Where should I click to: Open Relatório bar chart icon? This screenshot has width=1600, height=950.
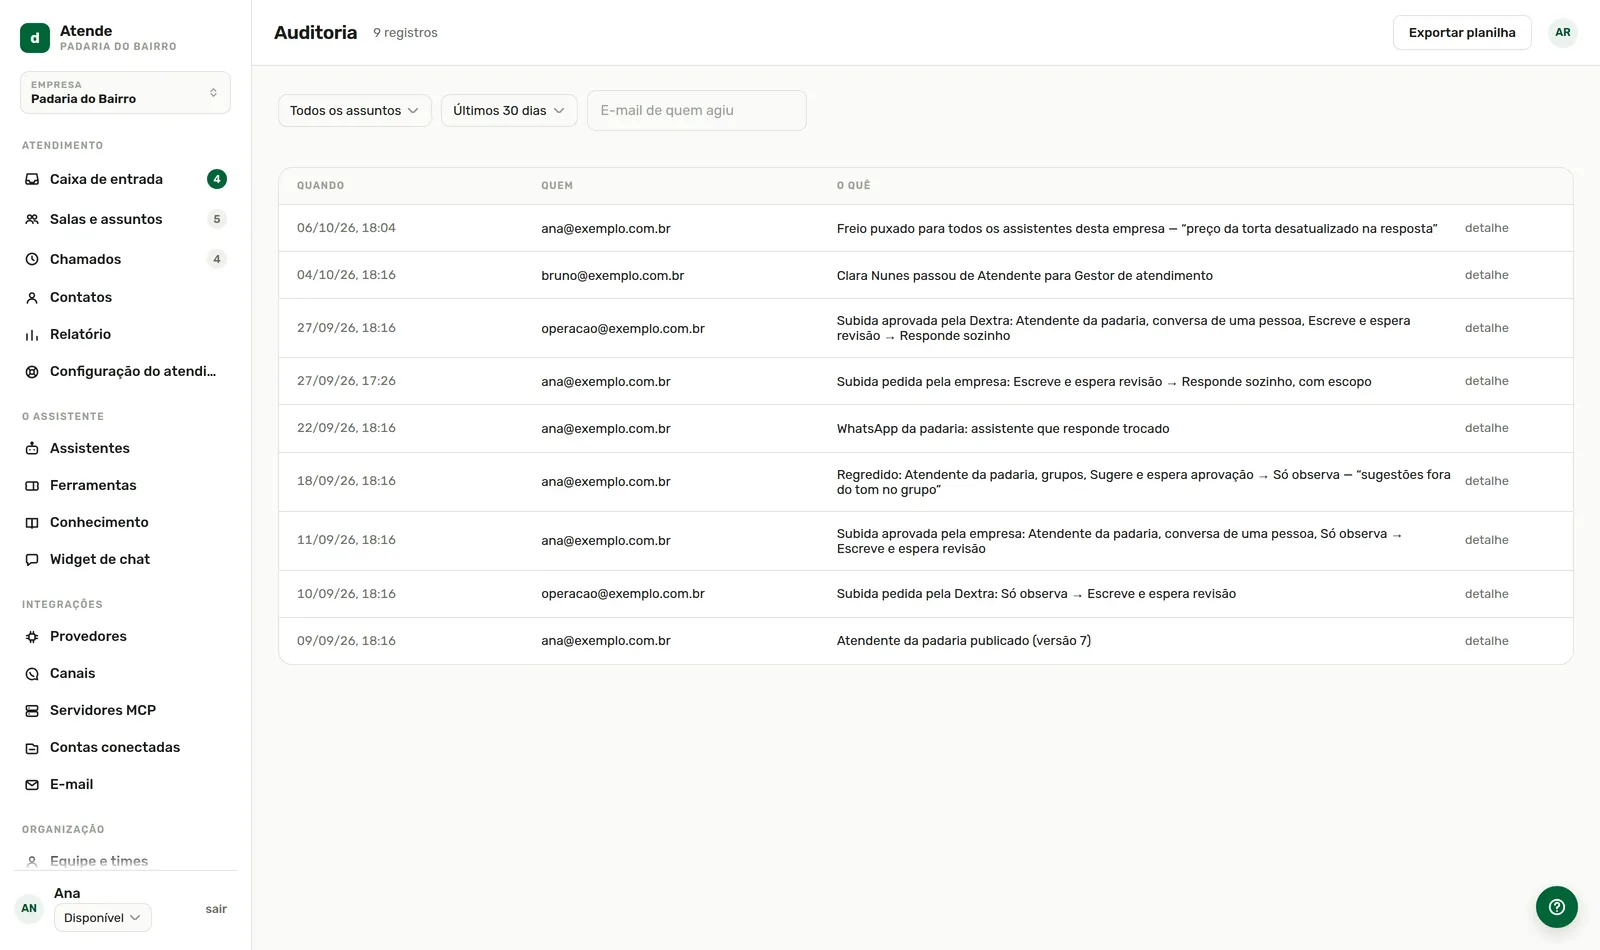(32, 334)
